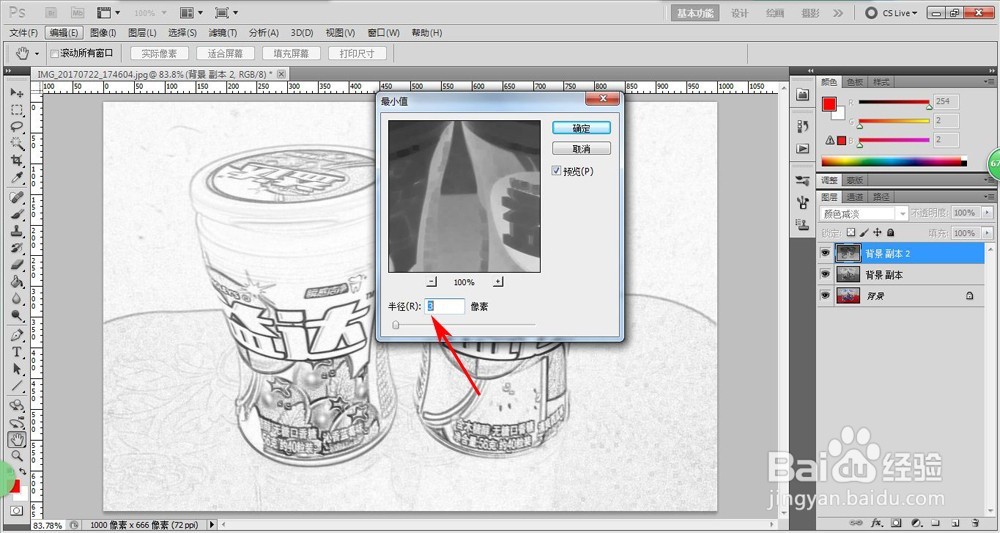
Task: Toggle the Preview checkbox in dialog
Action: coord(556,171)
